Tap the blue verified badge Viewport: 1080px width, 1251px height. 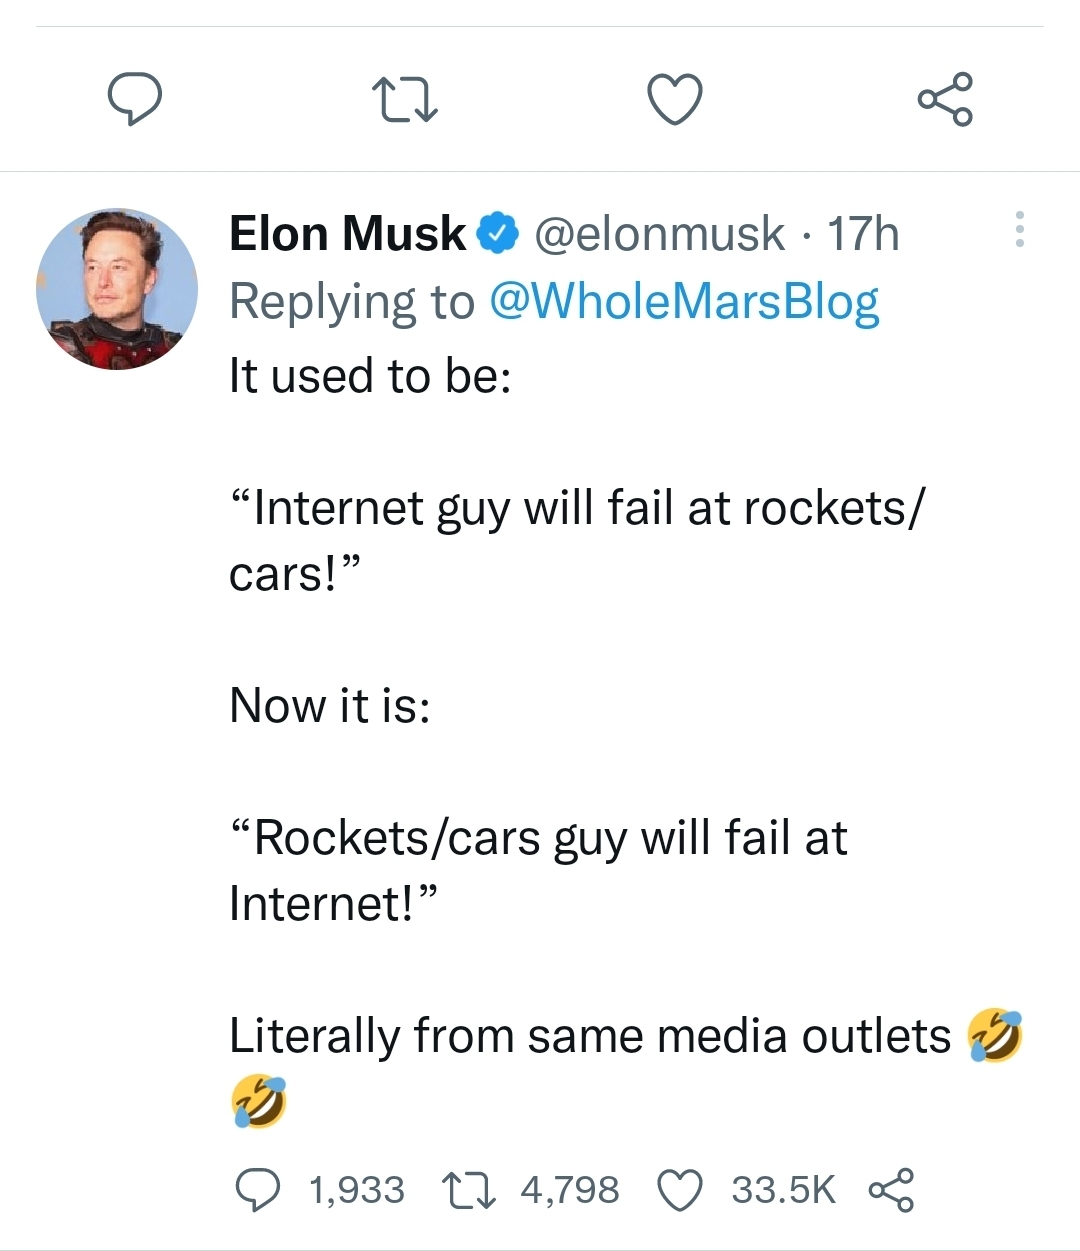click(499, 234)
